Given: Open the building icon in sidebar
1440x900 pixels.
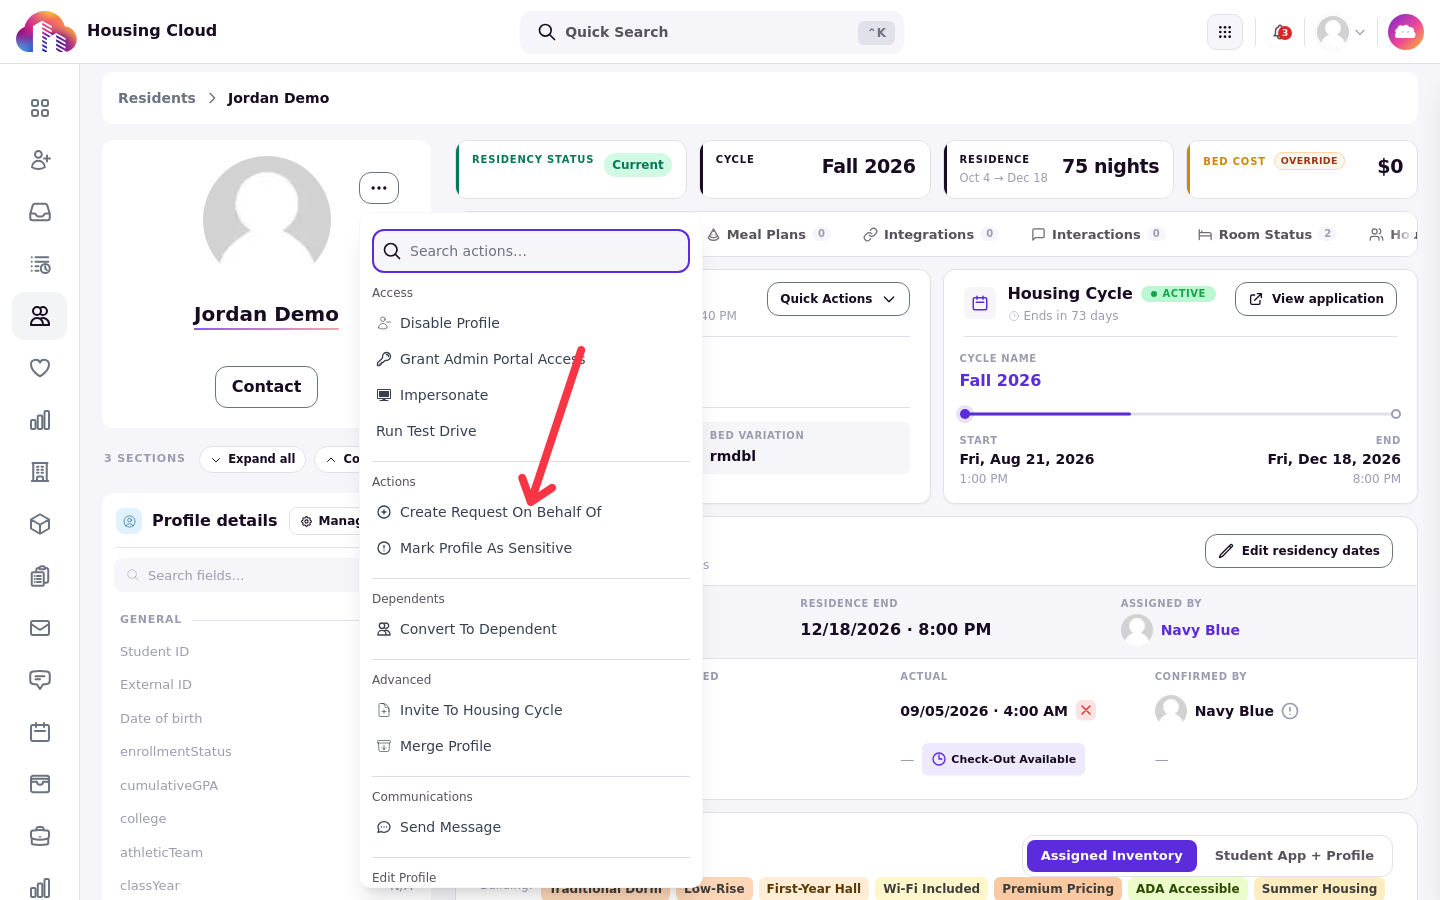Looking at the screenshot, I should click(40, 472).
